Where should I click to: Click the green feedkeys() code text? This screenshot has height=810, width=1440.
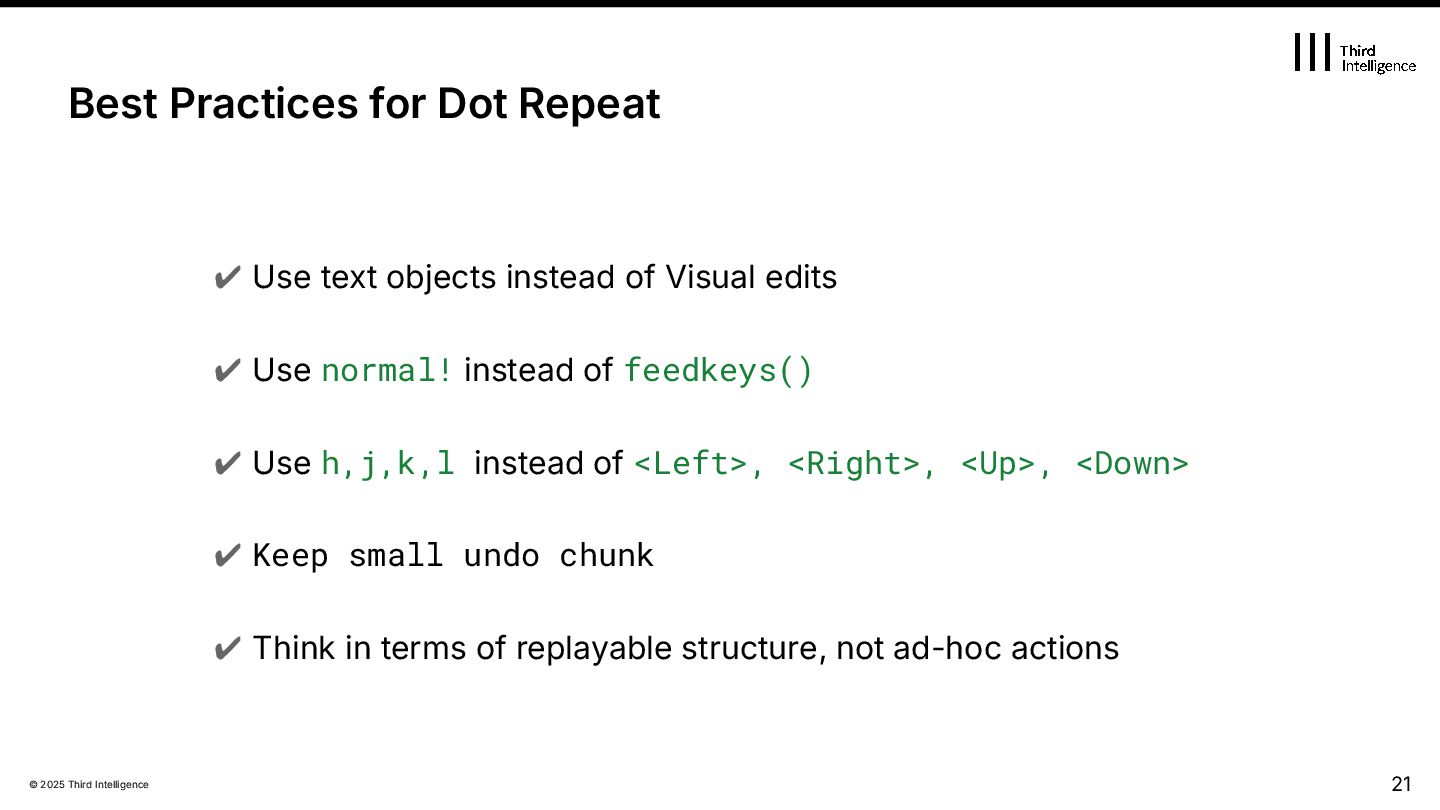718,371
